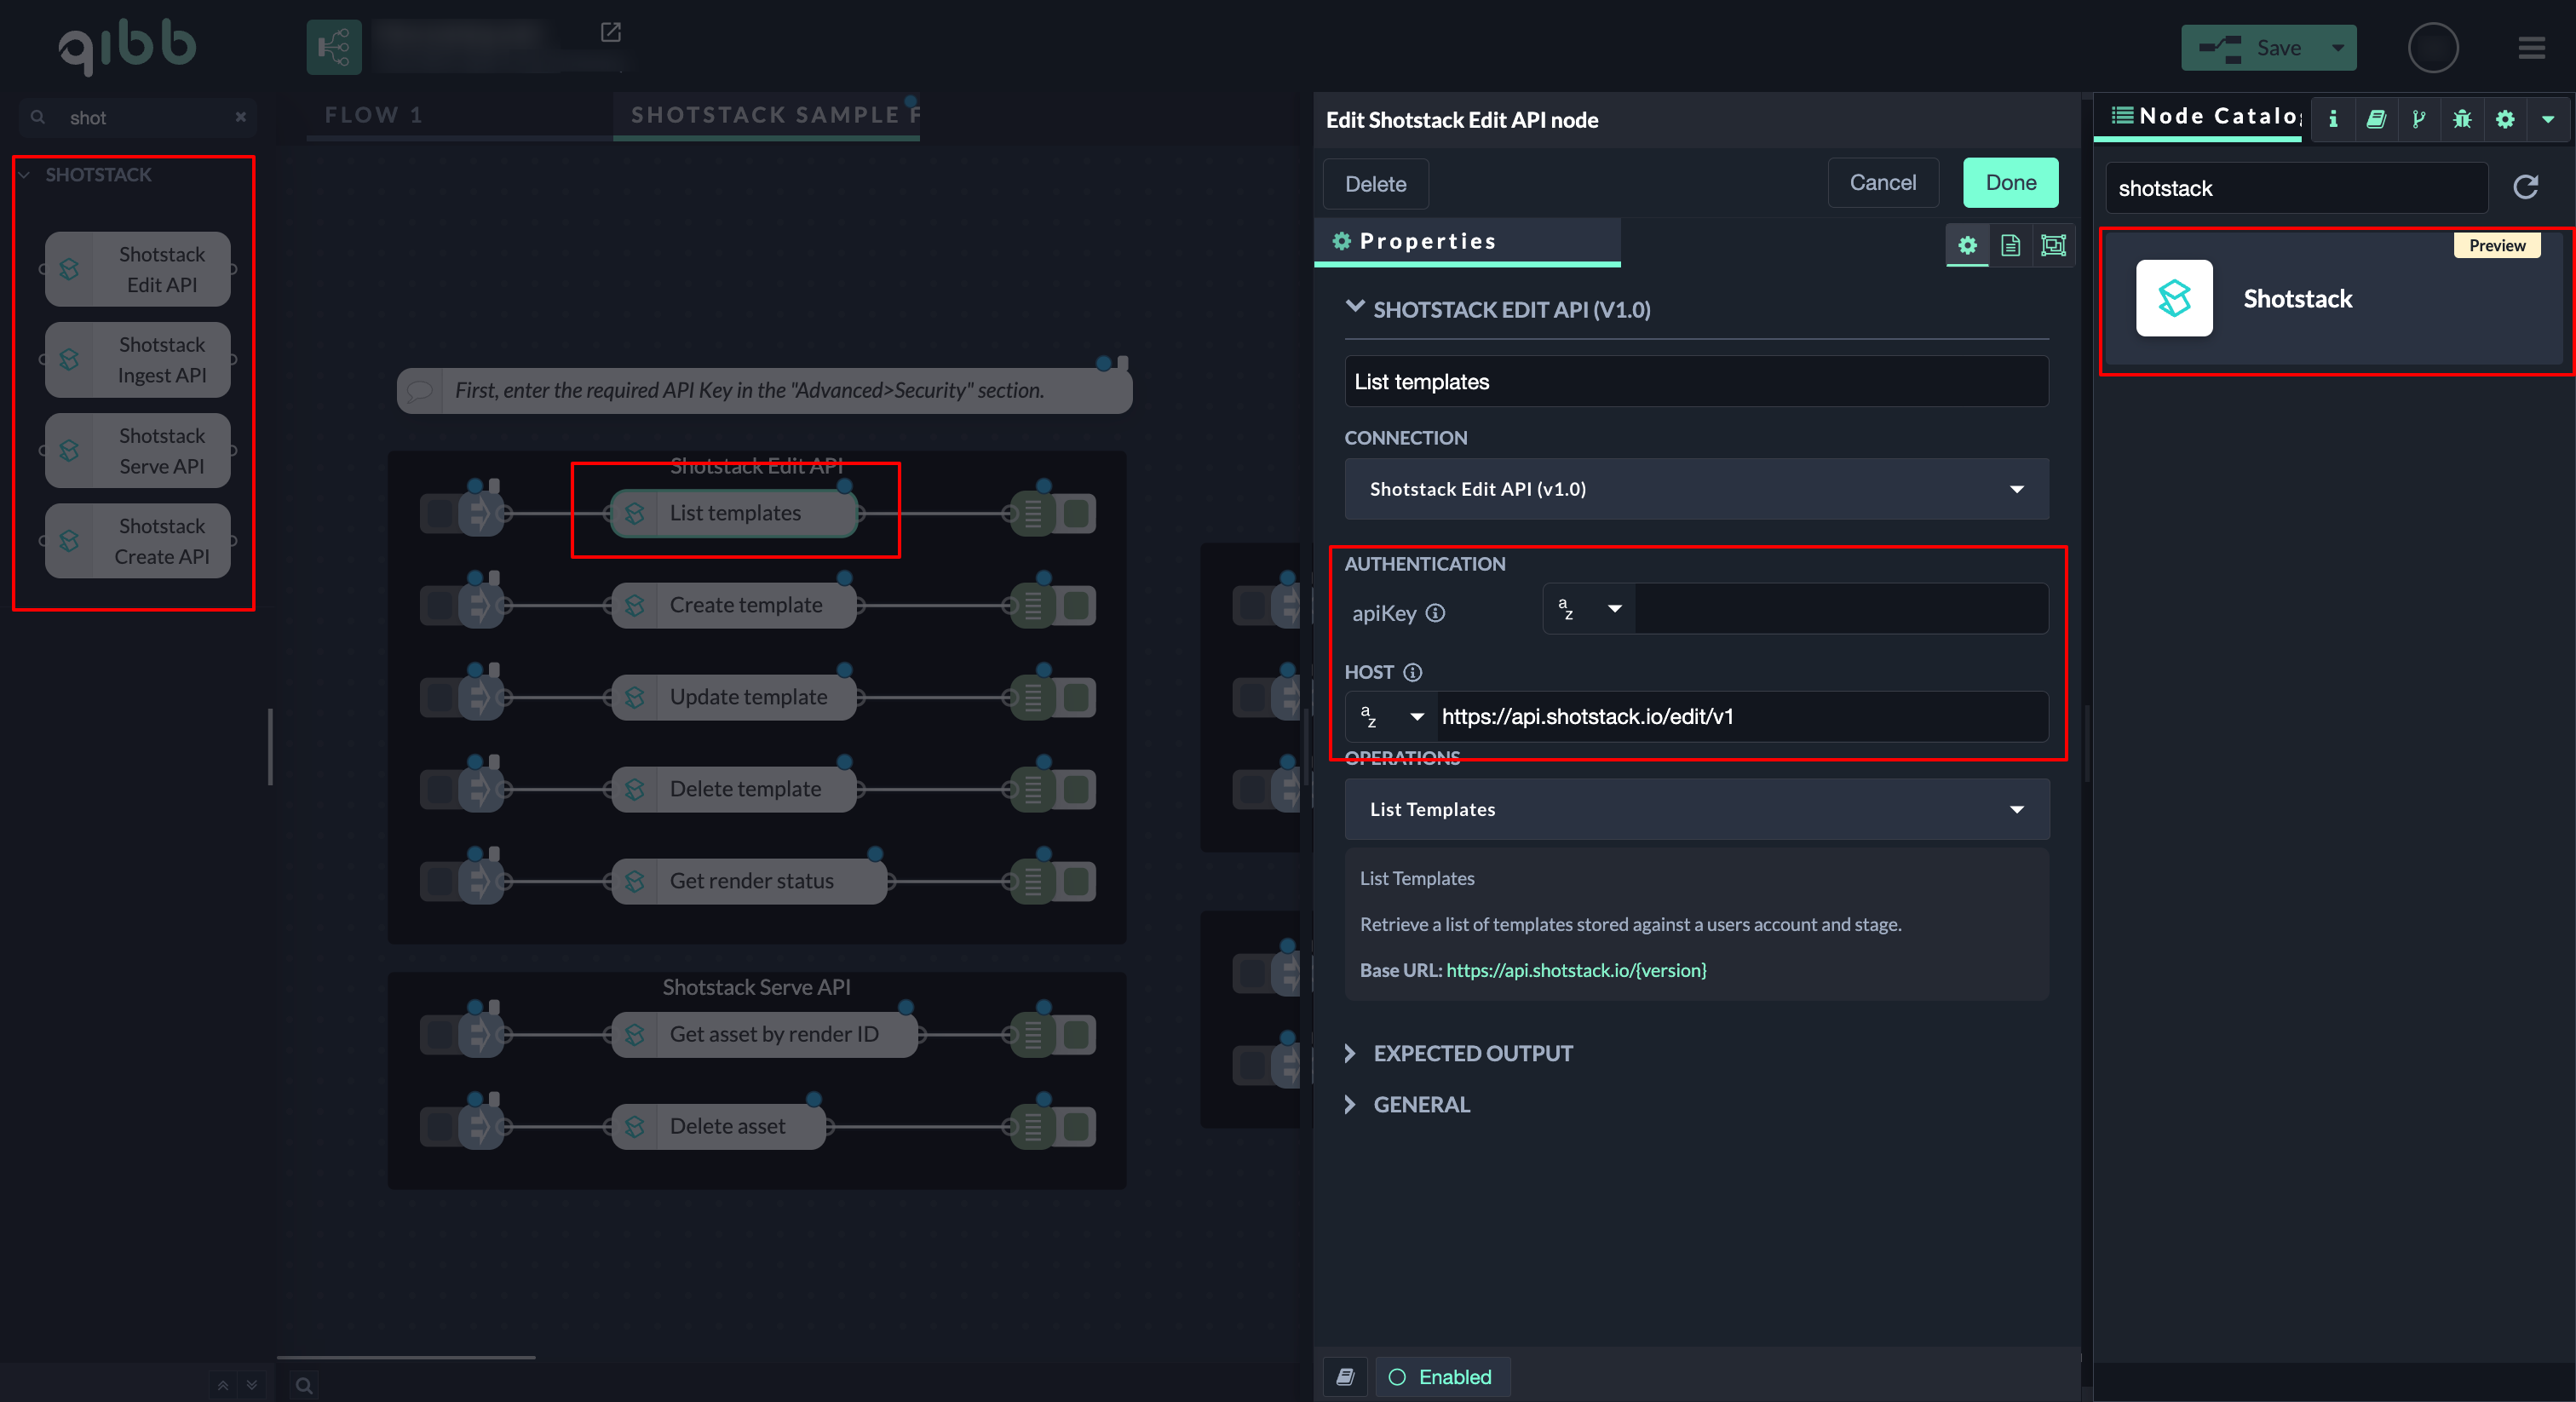Click the node description document icon

click(x=2010, y=245)
